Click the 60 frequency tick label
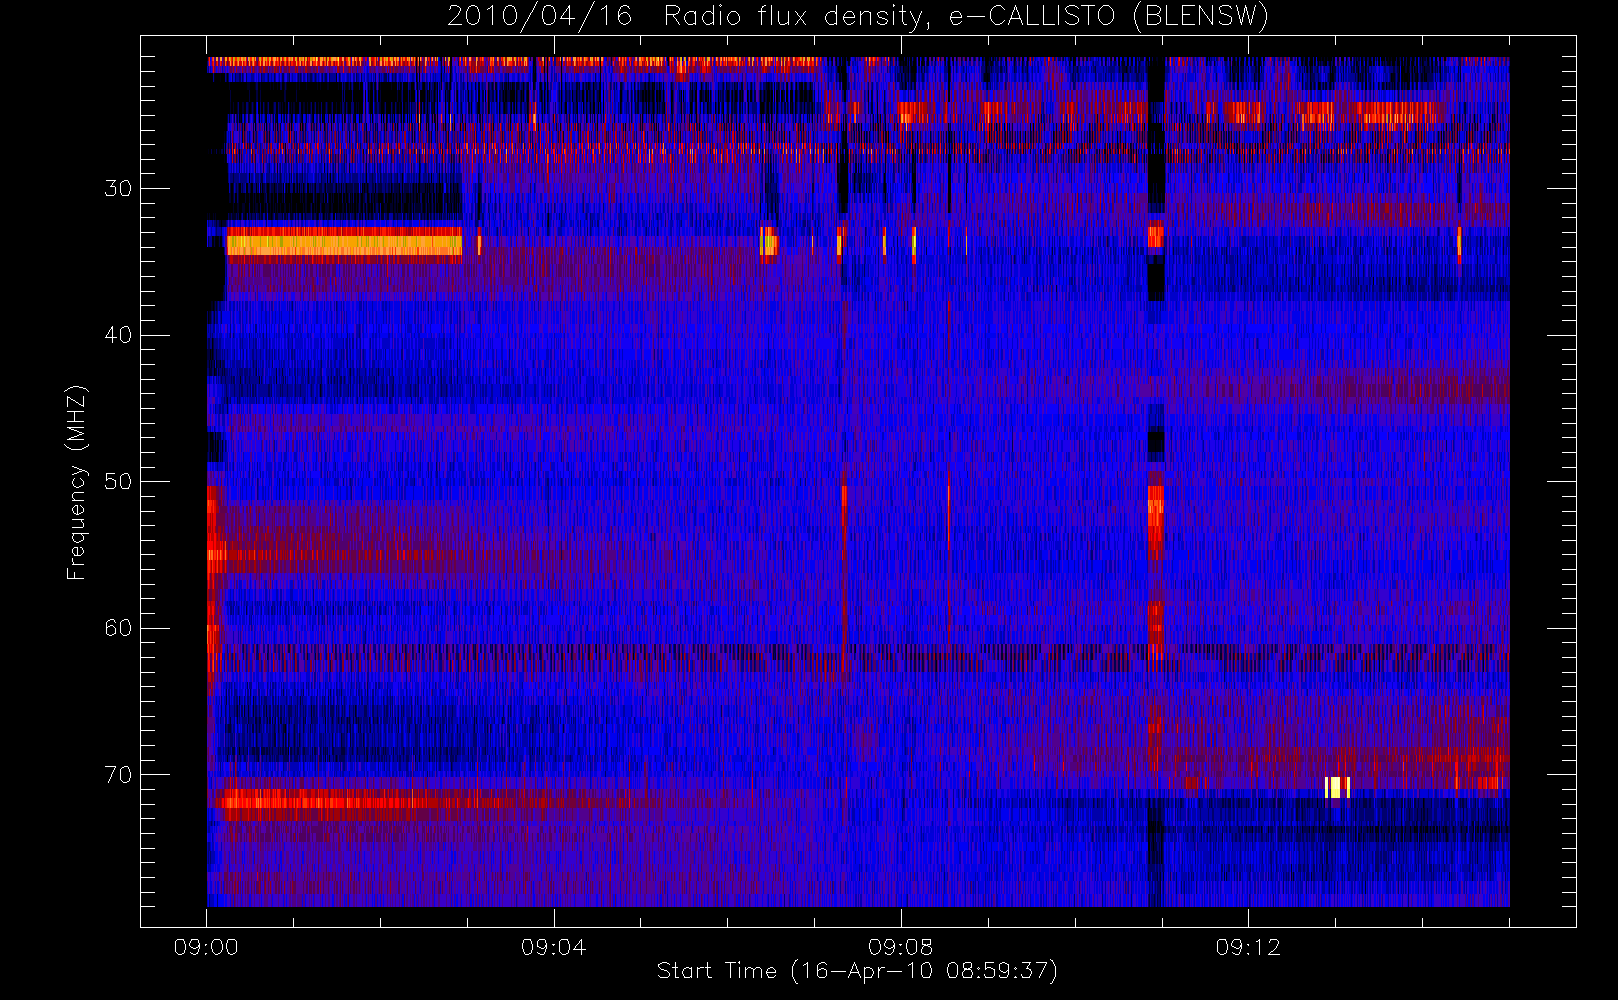Image resolution: width=1618 pixels, height=1000 pixels. (x=118, y=628)
